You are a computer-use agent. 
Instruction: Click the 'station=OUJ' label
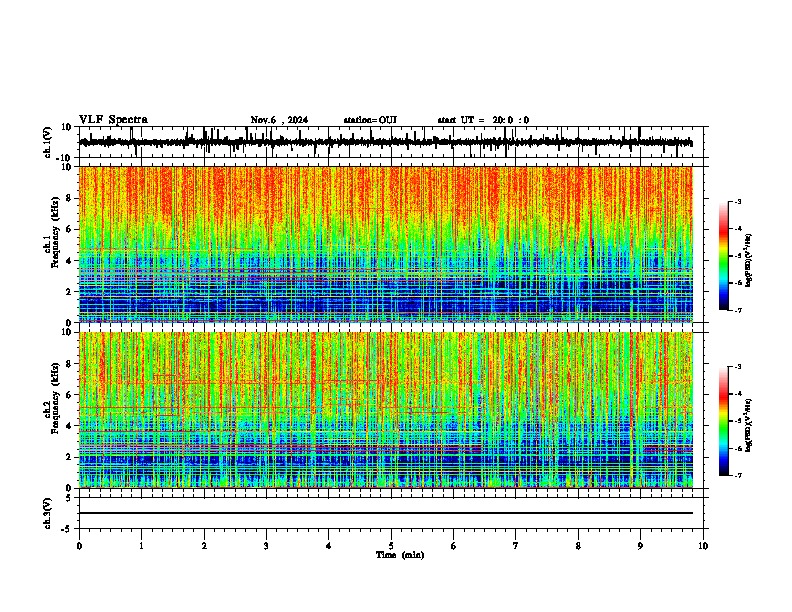tap(370, 120)
